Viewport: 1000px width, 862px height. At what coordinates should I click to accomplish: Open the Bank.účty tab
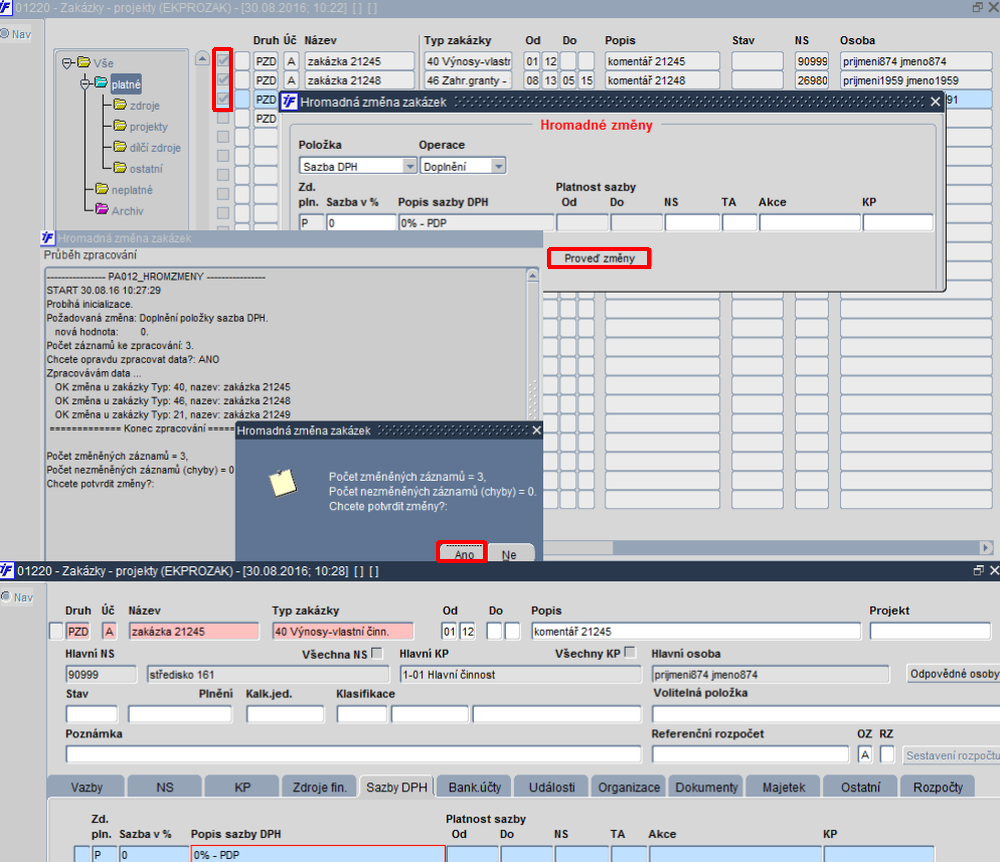coord(476,787)
